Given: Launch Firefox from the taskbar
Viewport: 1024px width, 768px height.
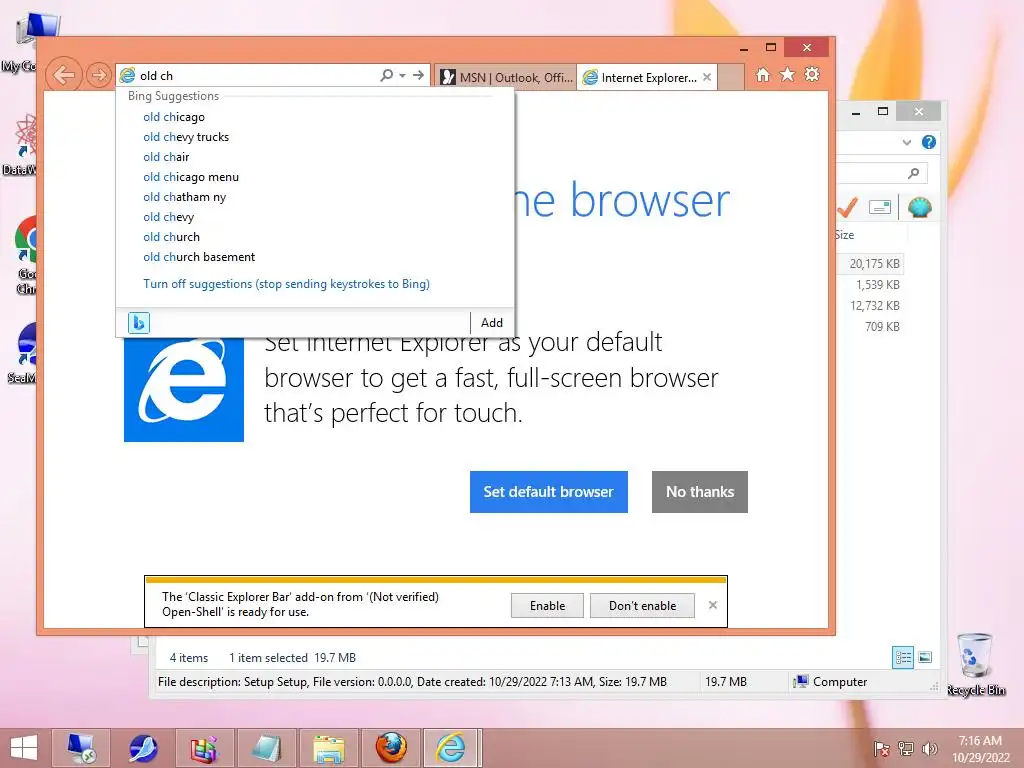Looking at the screenshot, I should point(391,748).
